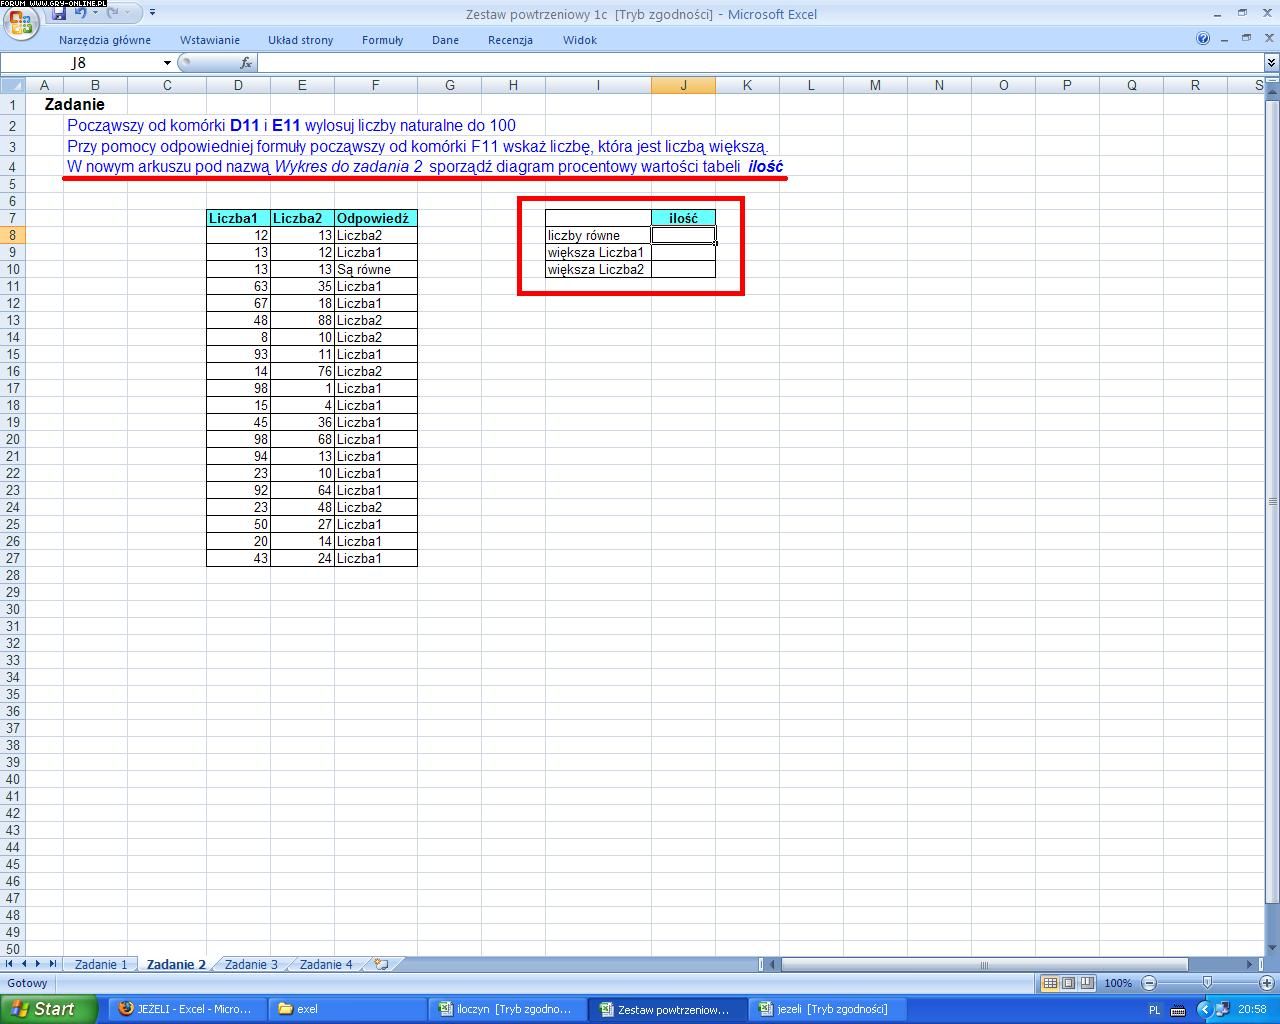Open the undo history dropdown arrow
Screen dimensions: 1280x1024
click(x=95, y=13)
